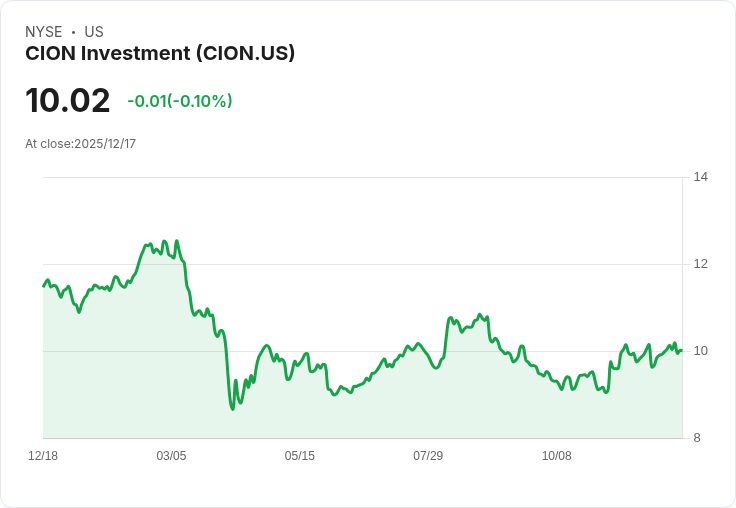Open the CION Investment (CION.US) title
The image size is (736, 508).
click(160, 53)
